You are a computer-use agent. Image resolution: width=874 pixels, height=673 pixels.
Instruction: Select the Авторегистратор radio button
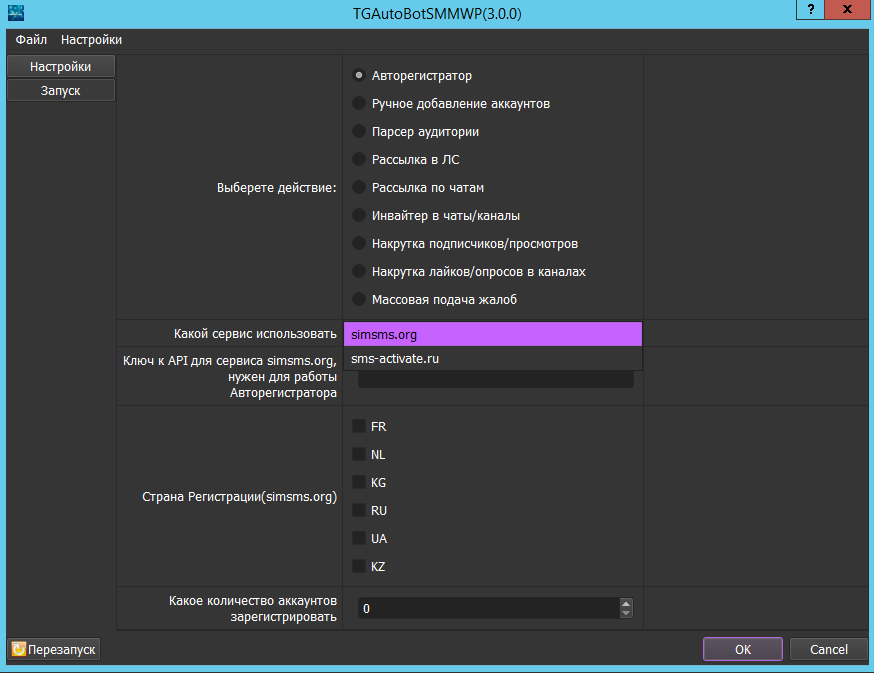[x=359, y=76]
